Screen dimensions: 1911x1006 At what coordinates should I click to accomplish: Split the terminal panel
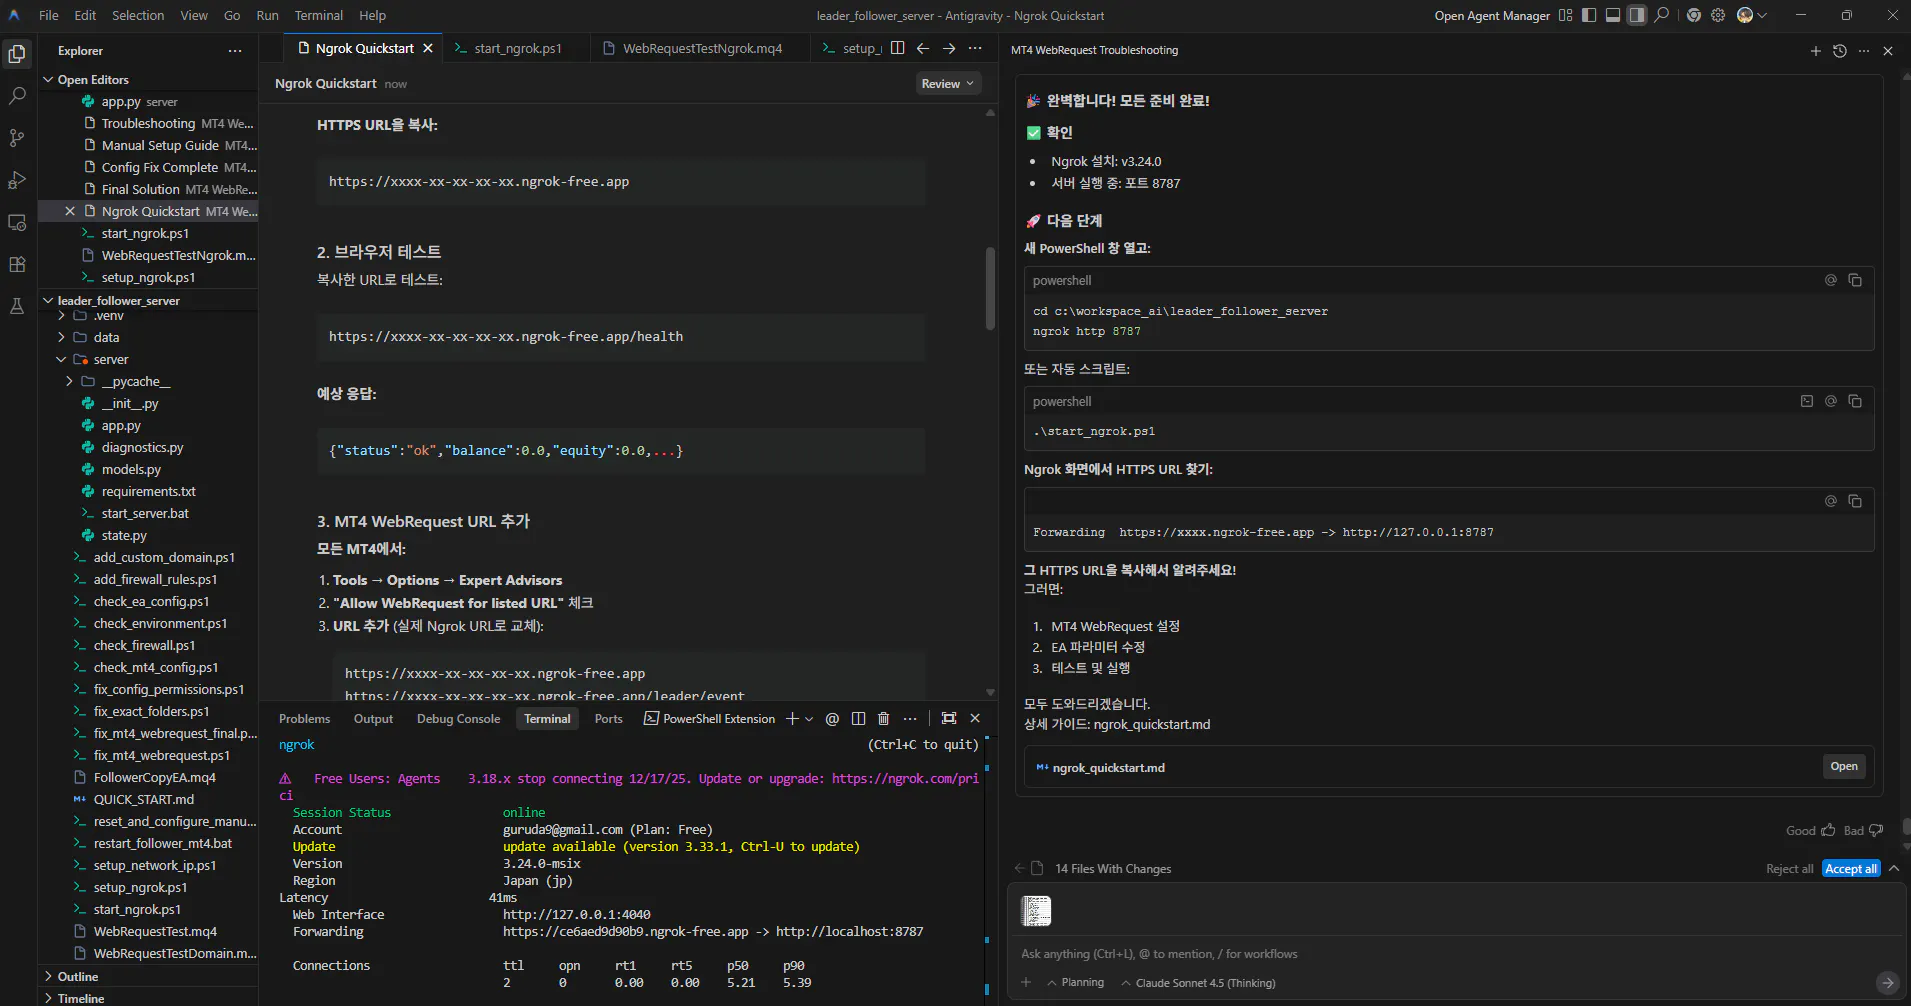(x=858, y=719)
